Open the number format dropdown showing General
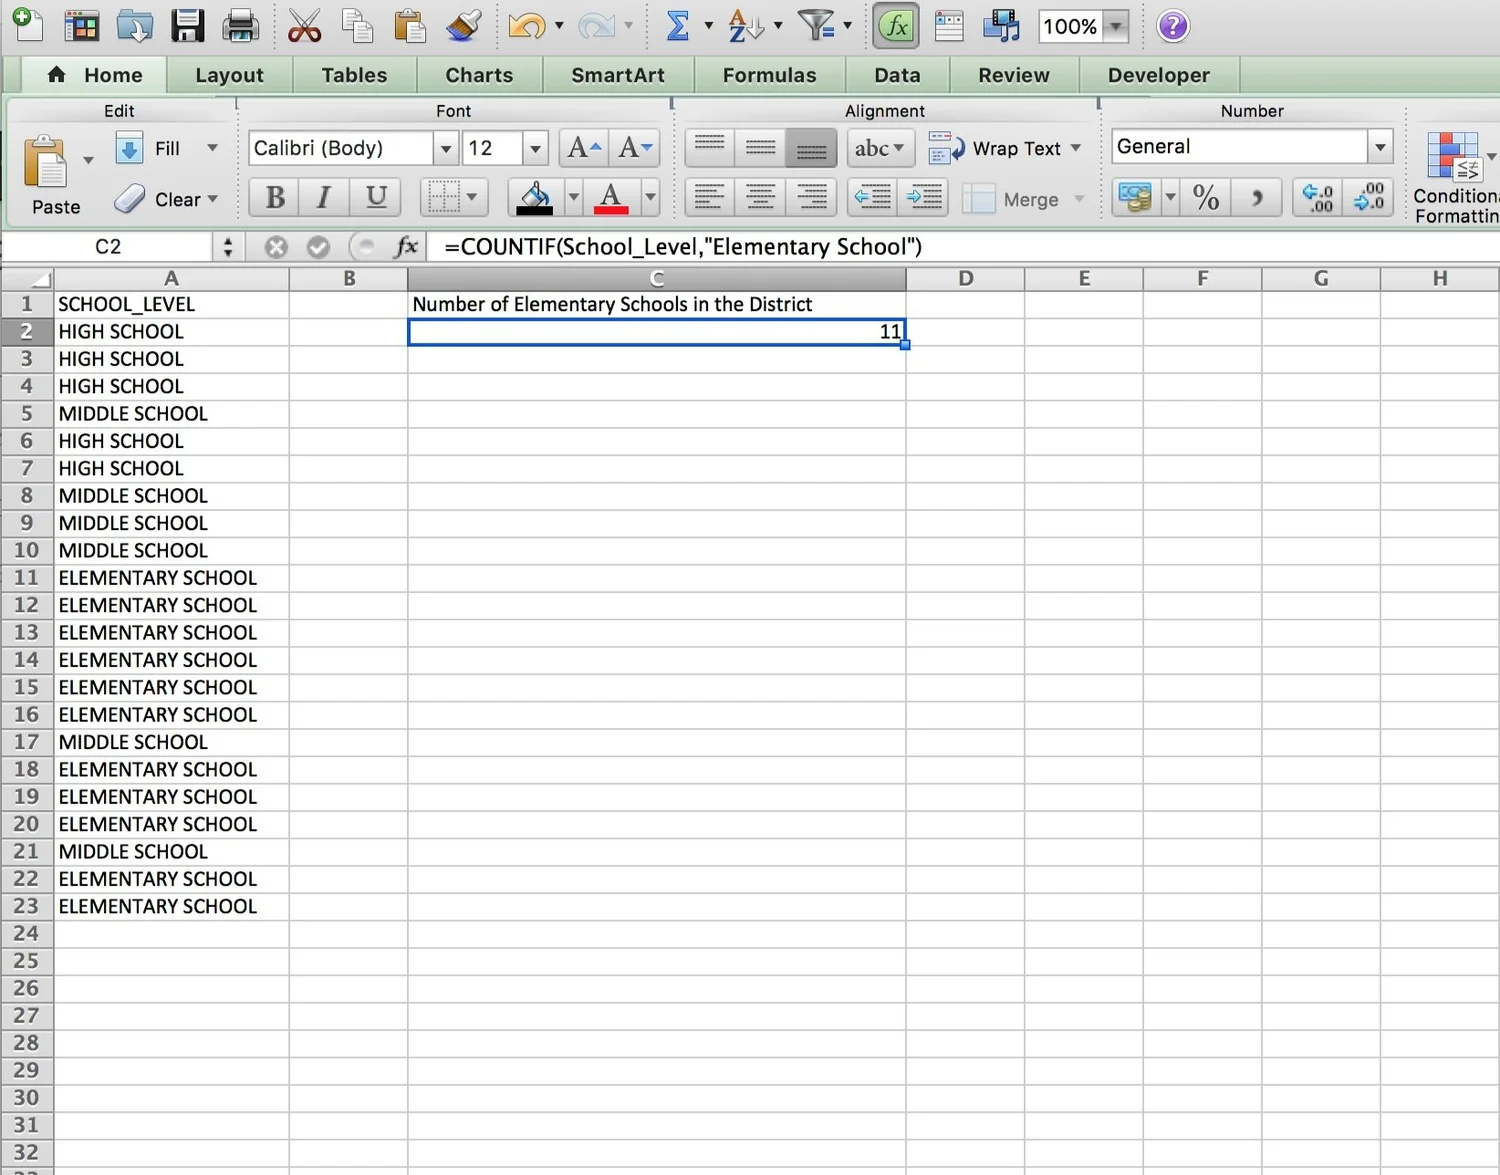 coord(1381,146)
